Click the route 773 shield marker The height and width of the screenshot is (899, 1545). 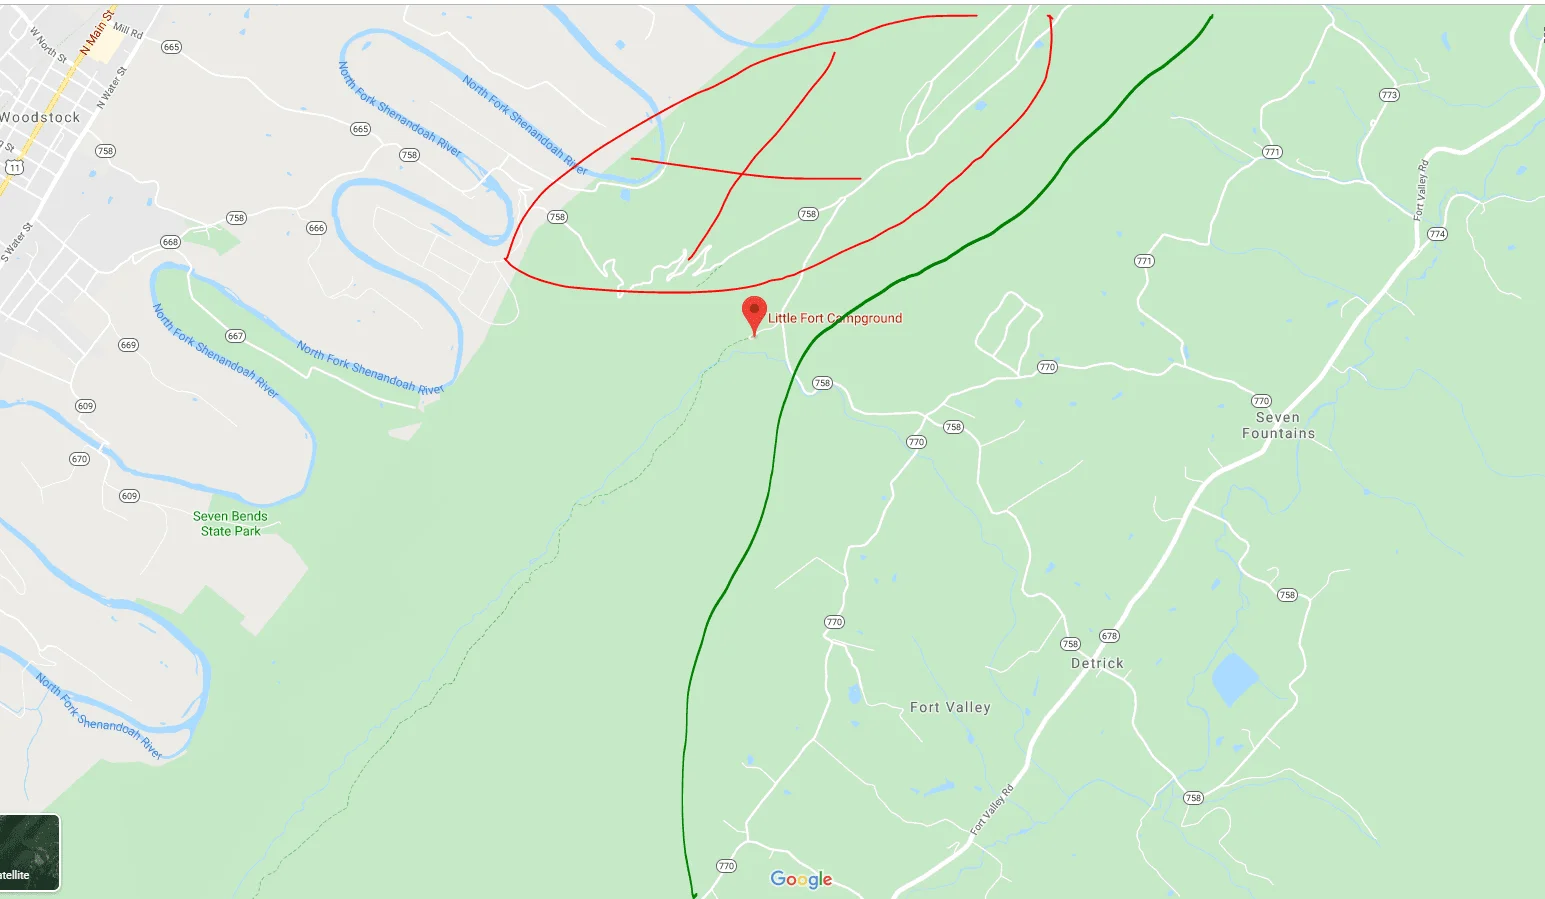(x=1389, y=95)
